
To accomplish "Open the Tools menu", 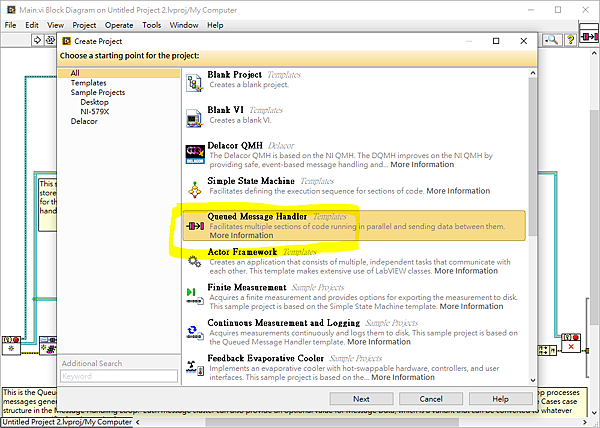I will [152, 25].
